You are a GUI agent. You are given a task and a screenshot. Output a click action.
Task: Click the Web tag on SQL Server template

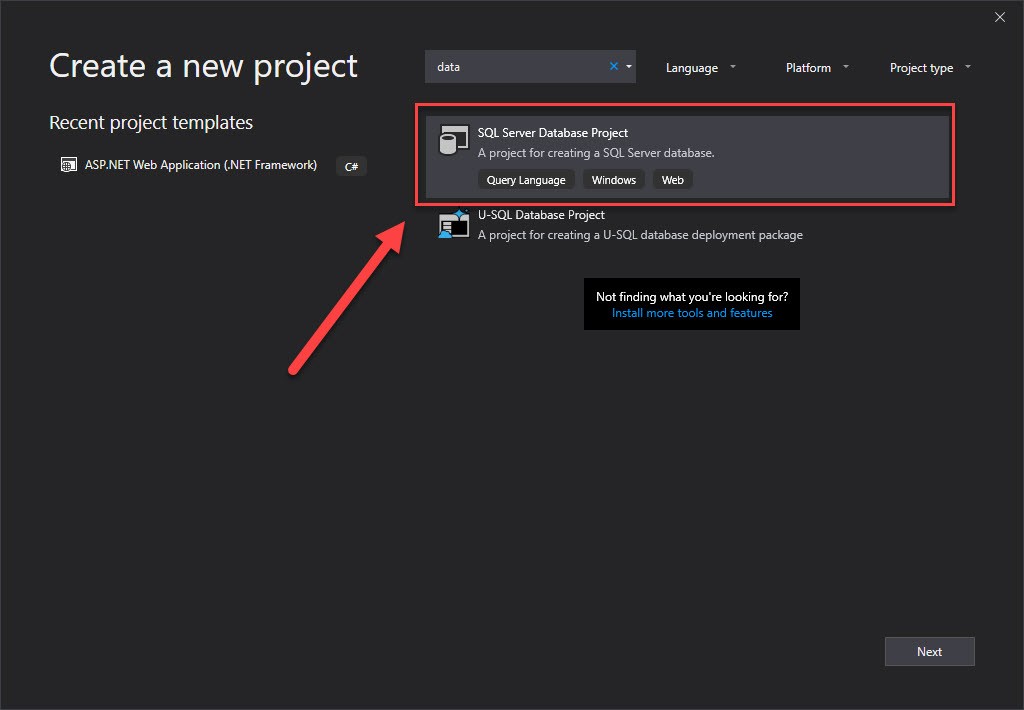(672, 179)
